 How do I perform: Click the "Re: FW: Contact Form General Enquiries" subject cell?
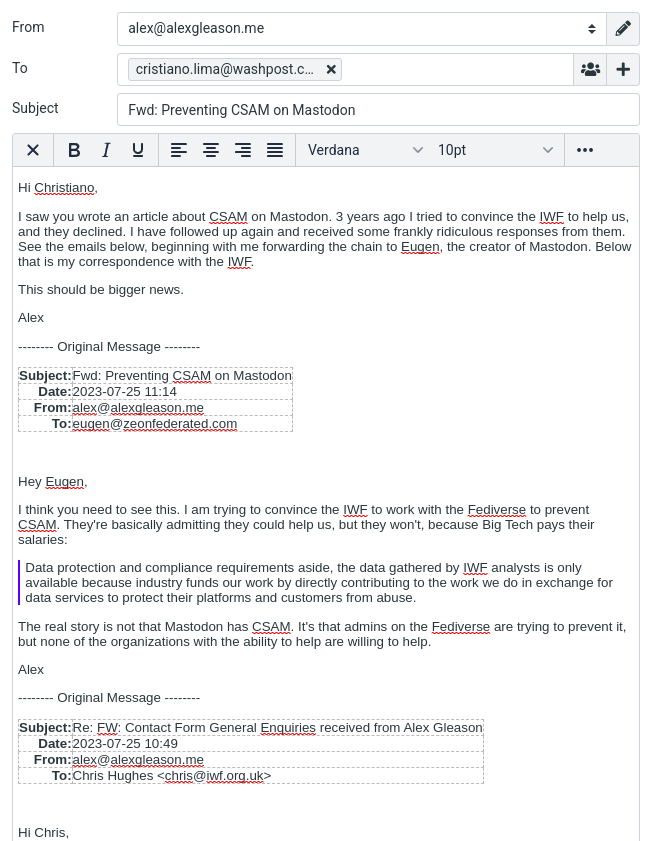[278, 728]
